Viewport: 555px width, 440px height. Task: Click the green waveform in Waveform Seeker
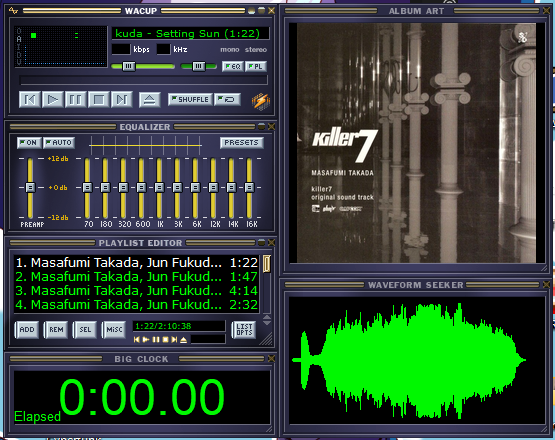tap(409, 360)
